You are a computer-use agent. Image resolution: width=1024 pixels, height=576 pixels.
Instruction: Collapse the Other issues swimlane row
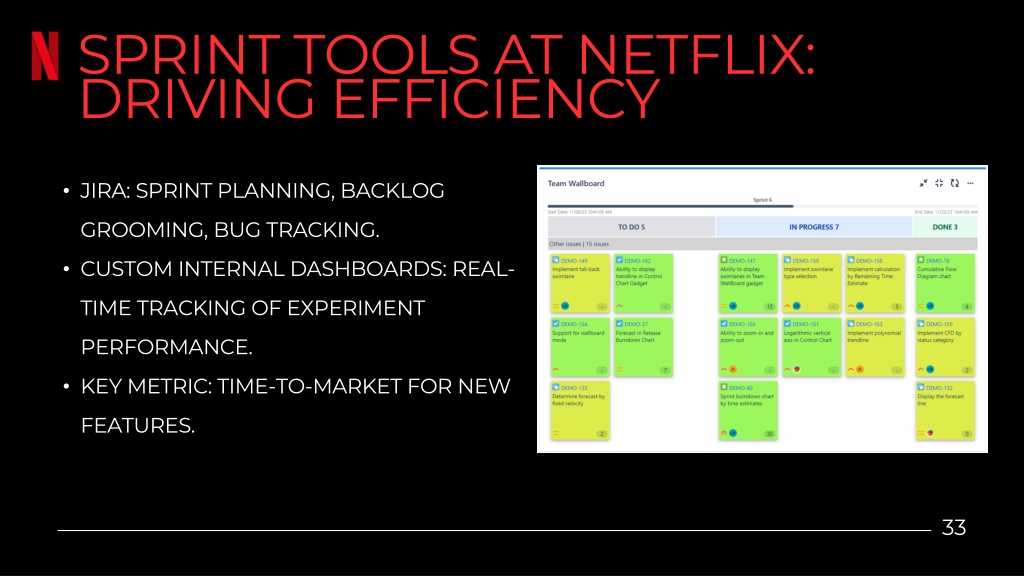pos(762,244)
